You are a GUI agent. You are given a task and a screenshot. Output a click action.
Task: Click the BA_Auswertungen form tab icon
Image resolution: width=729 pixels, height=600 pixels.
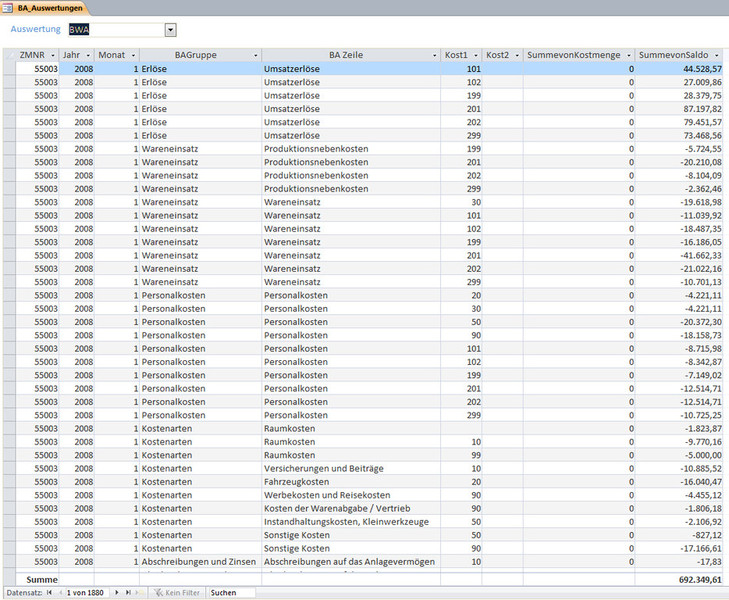7,8
